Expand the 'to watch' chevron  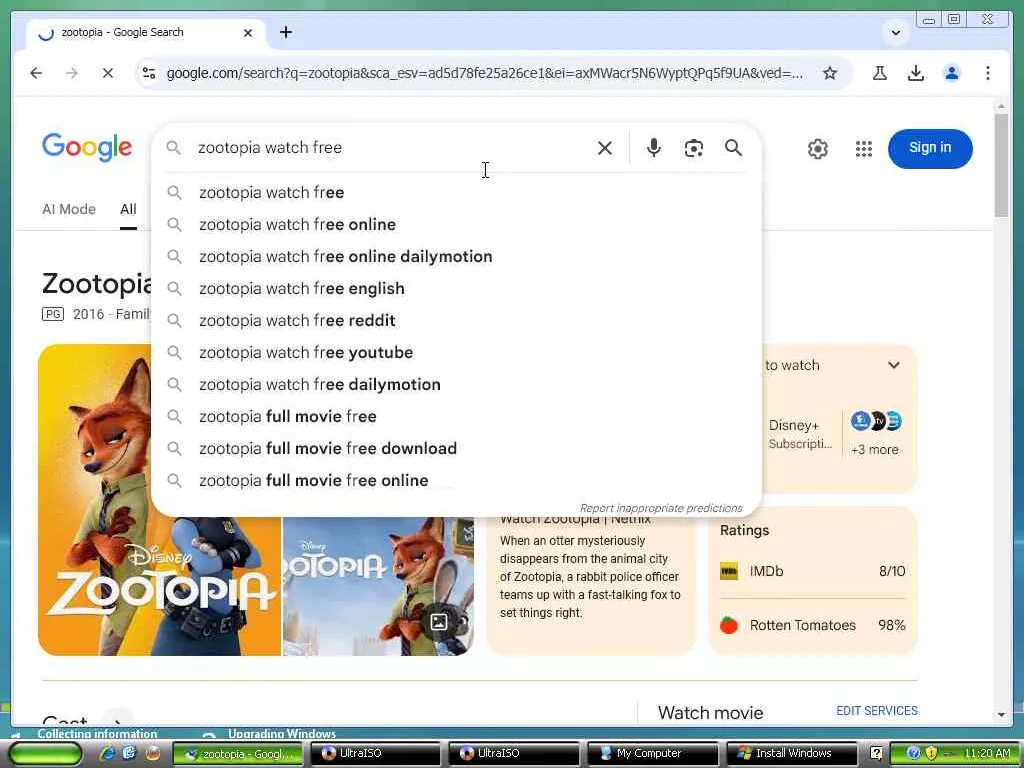pyautogui.click(x=893, y=365)
